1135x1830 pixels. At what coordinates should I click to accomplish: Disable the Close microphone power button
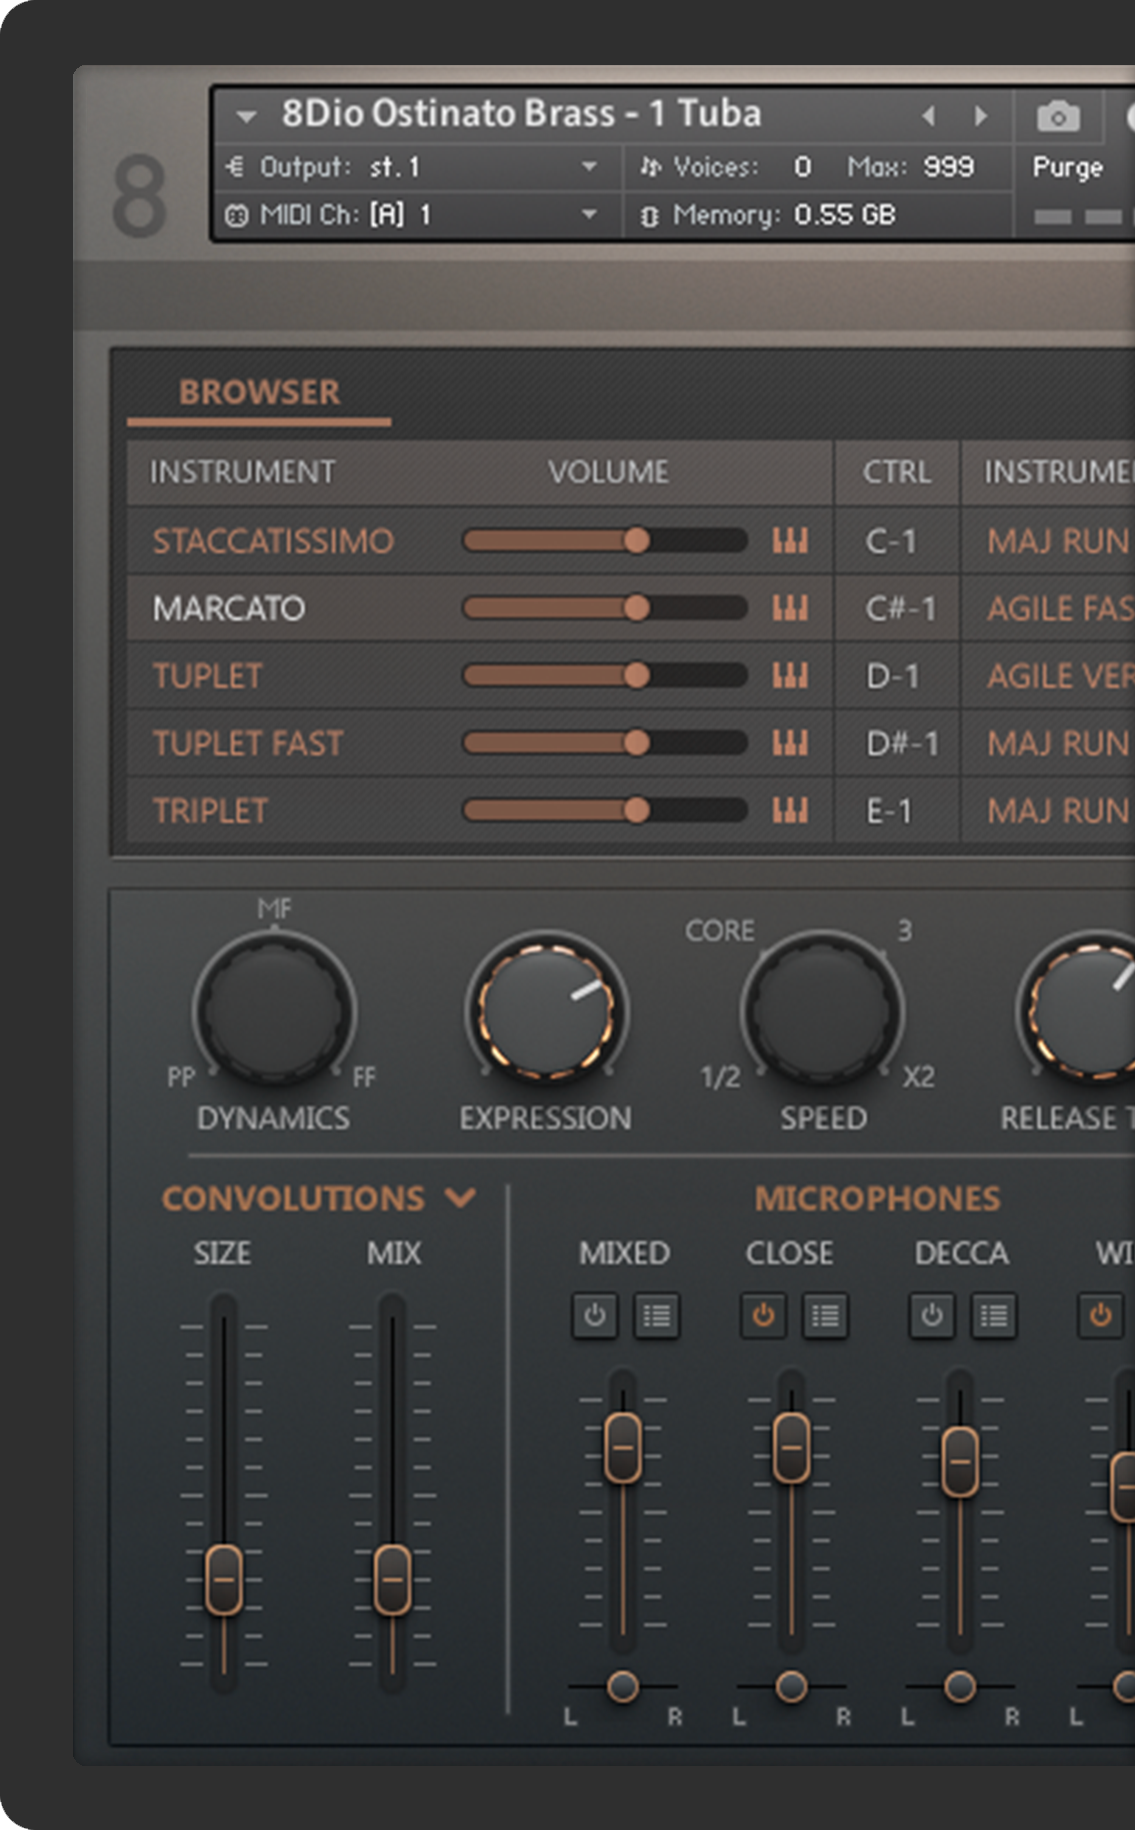[x=763, y=1315]
